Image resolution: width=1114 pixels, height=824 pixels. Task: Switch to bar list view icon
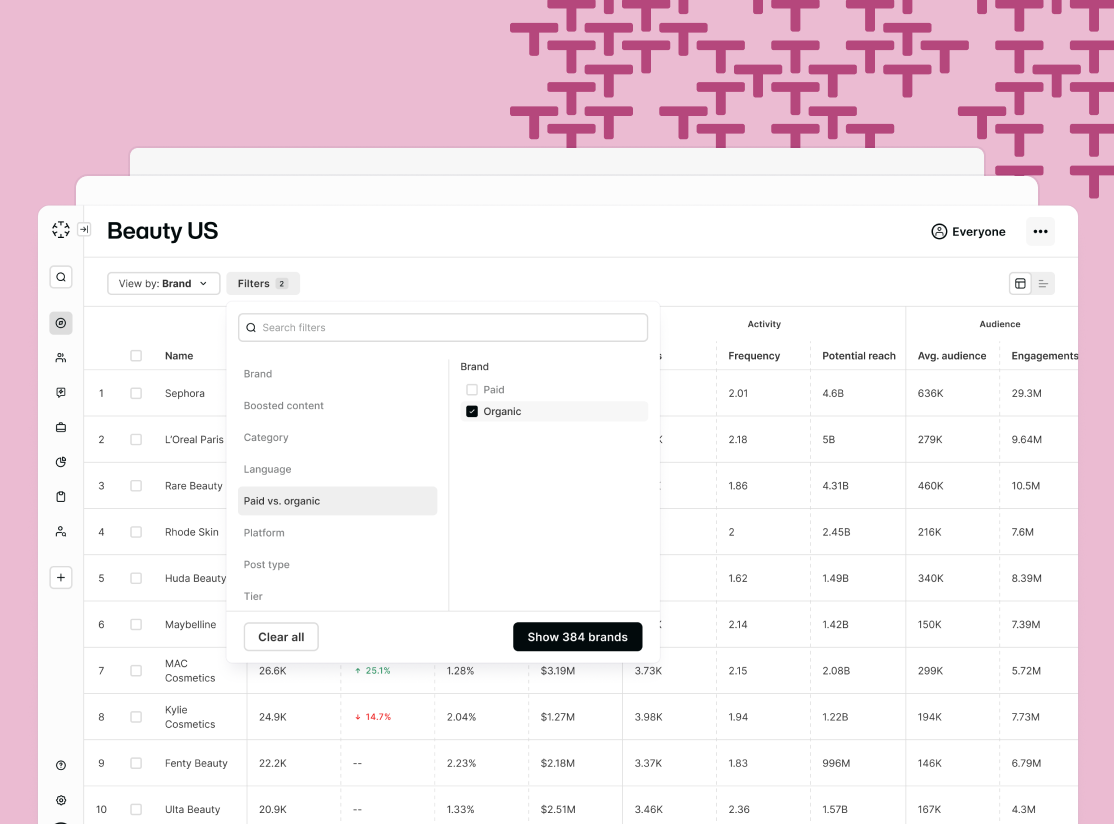pyautogui.click(x=1043, y=283)
